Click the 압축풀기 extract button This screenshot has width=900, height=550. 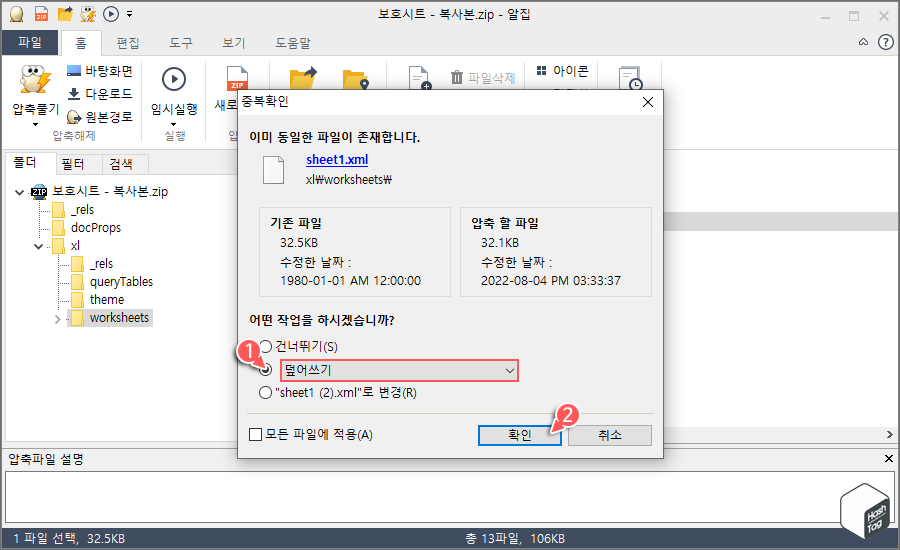pos(36,91)
